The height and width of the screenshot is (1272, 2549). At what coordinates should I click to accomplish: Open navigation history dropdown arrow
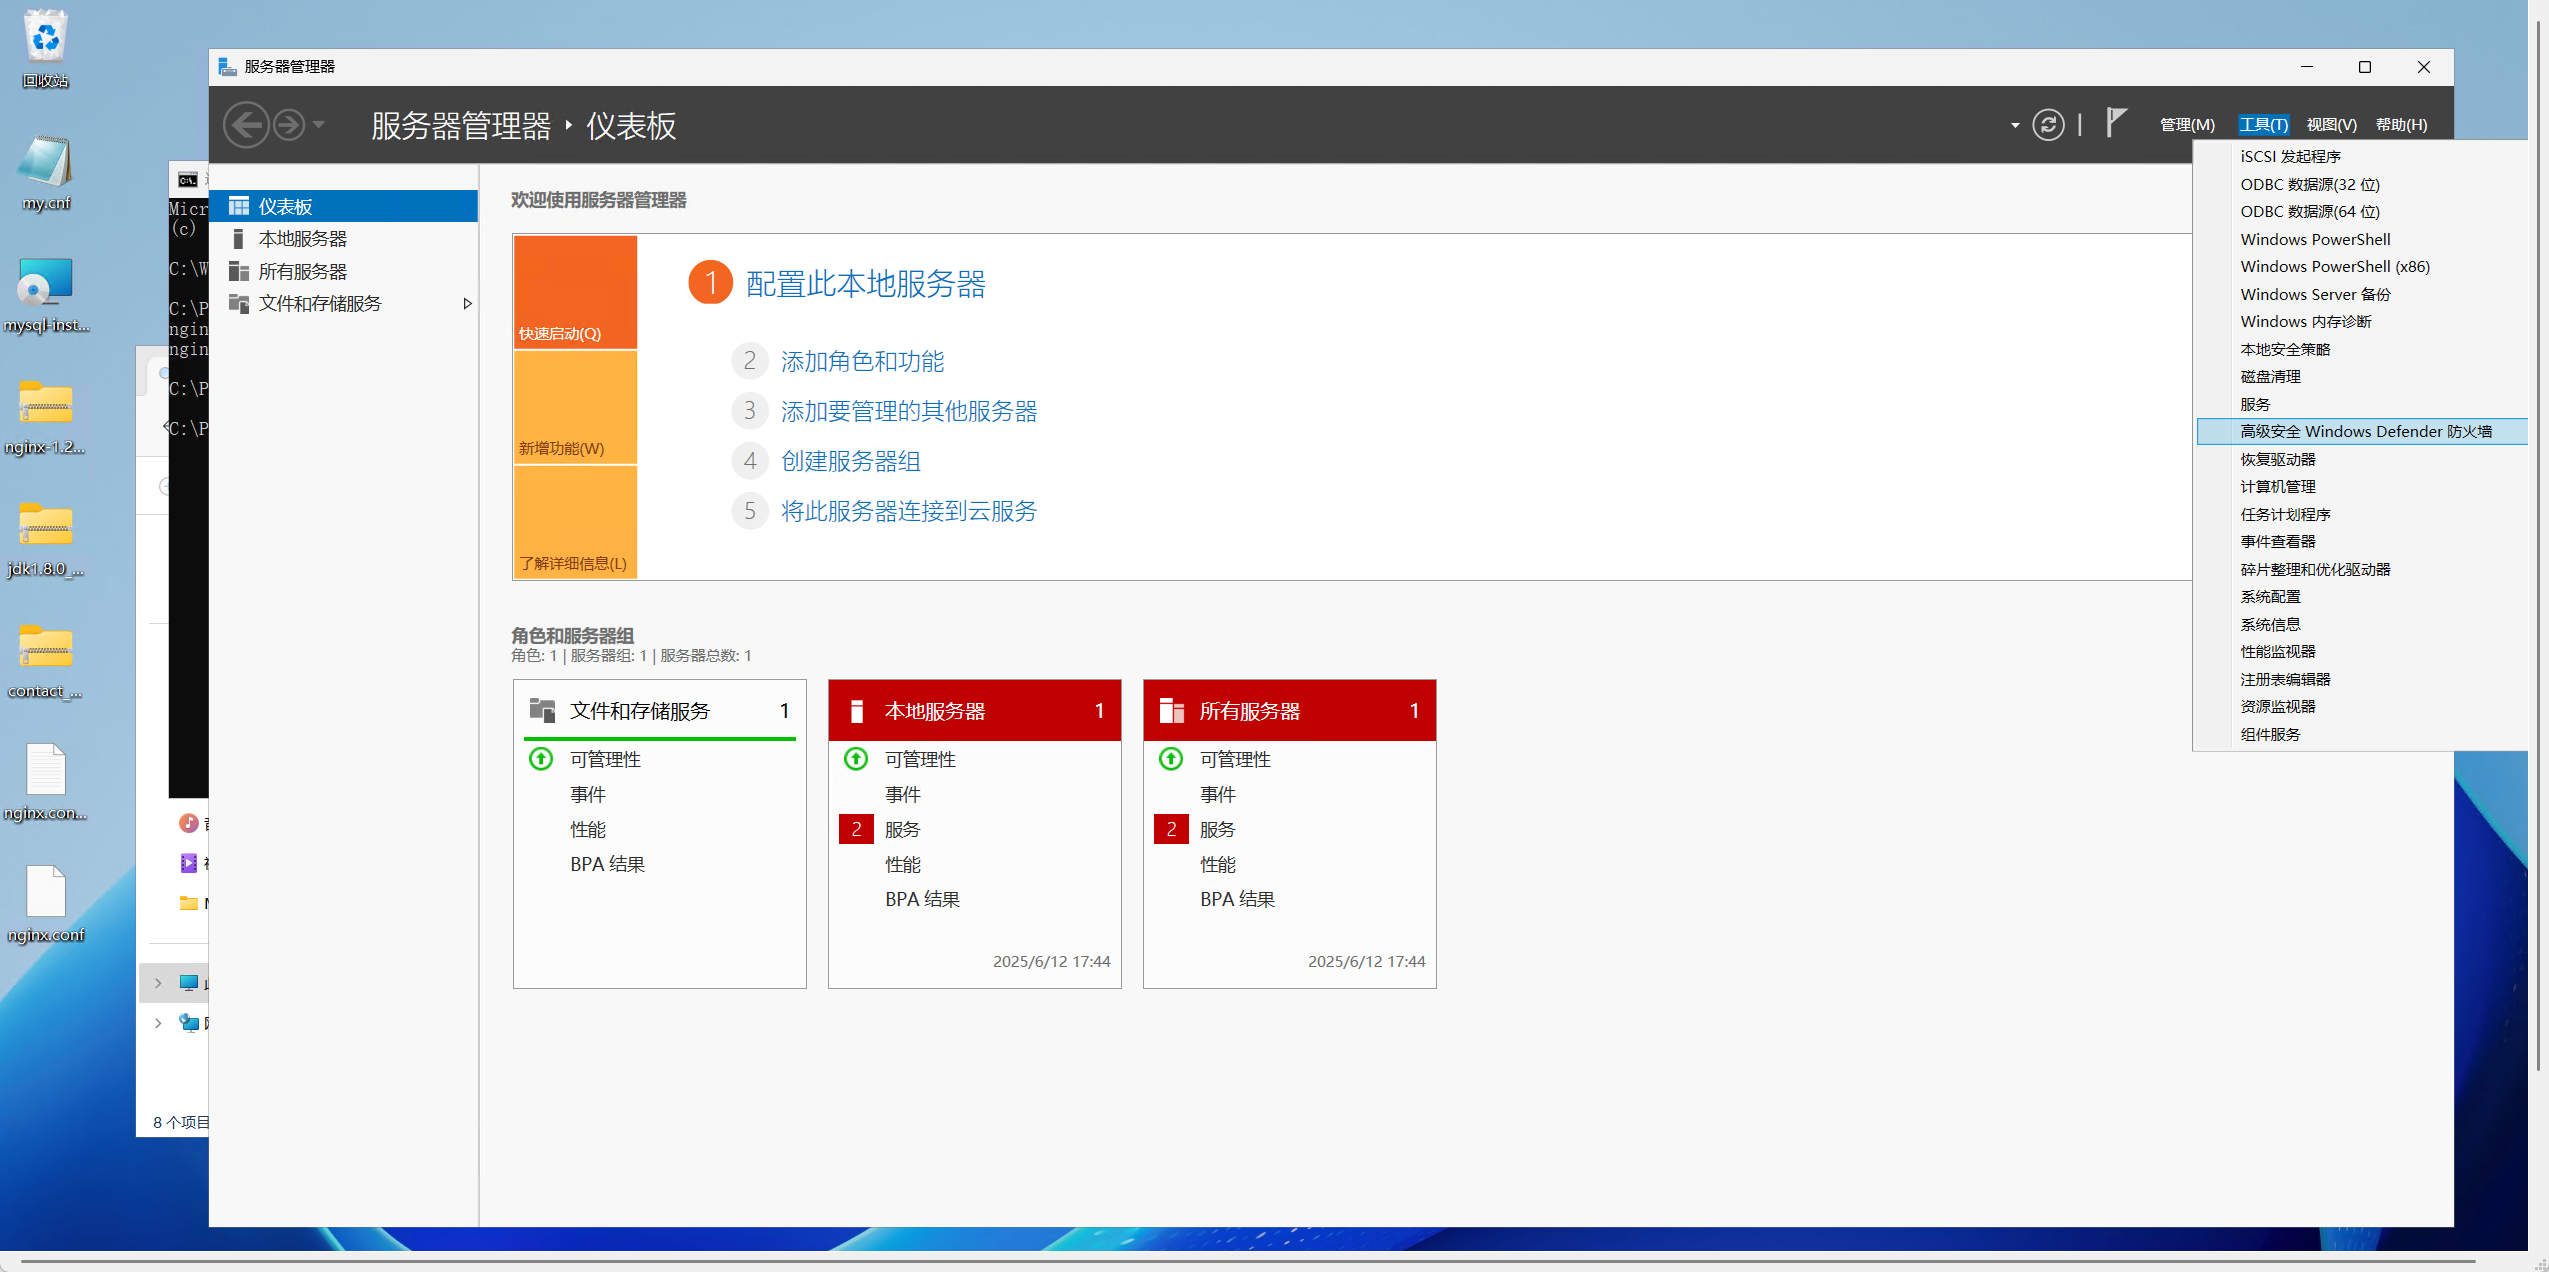point(319,125)
